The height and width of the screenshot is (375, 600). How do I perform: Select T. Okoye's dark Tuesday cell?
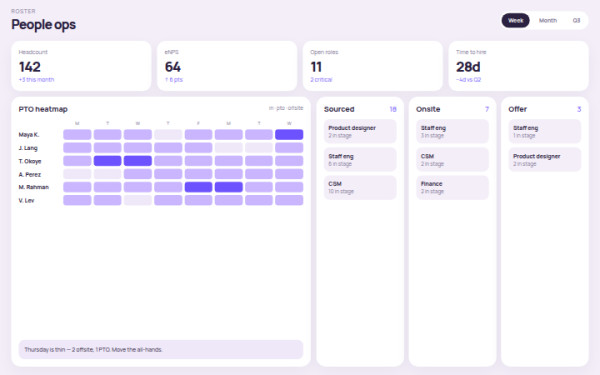(x=108, y=161)
